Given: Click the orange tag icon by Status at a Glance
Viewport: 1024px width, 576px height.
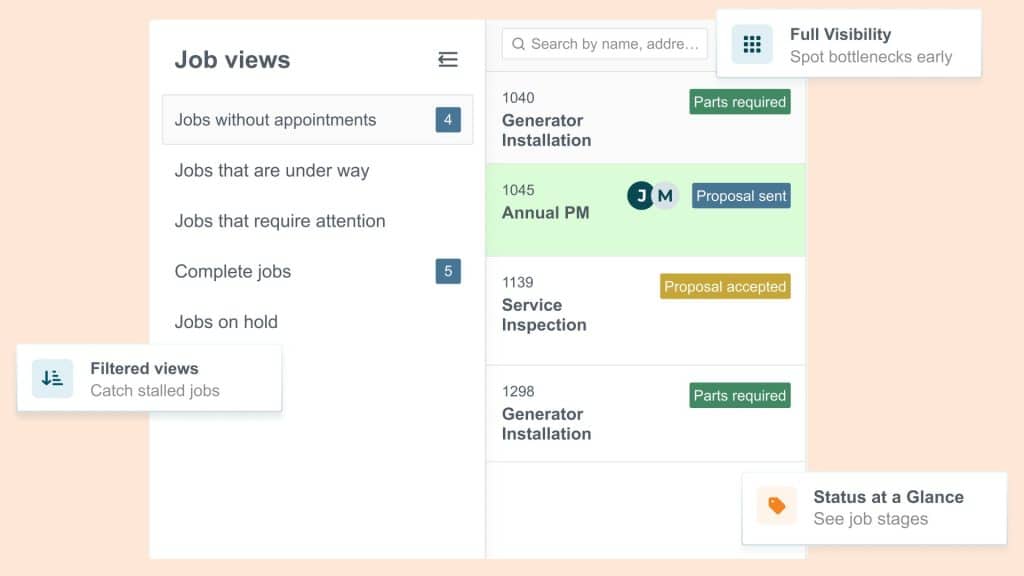Looking at the screenshot, I should 776,505.
